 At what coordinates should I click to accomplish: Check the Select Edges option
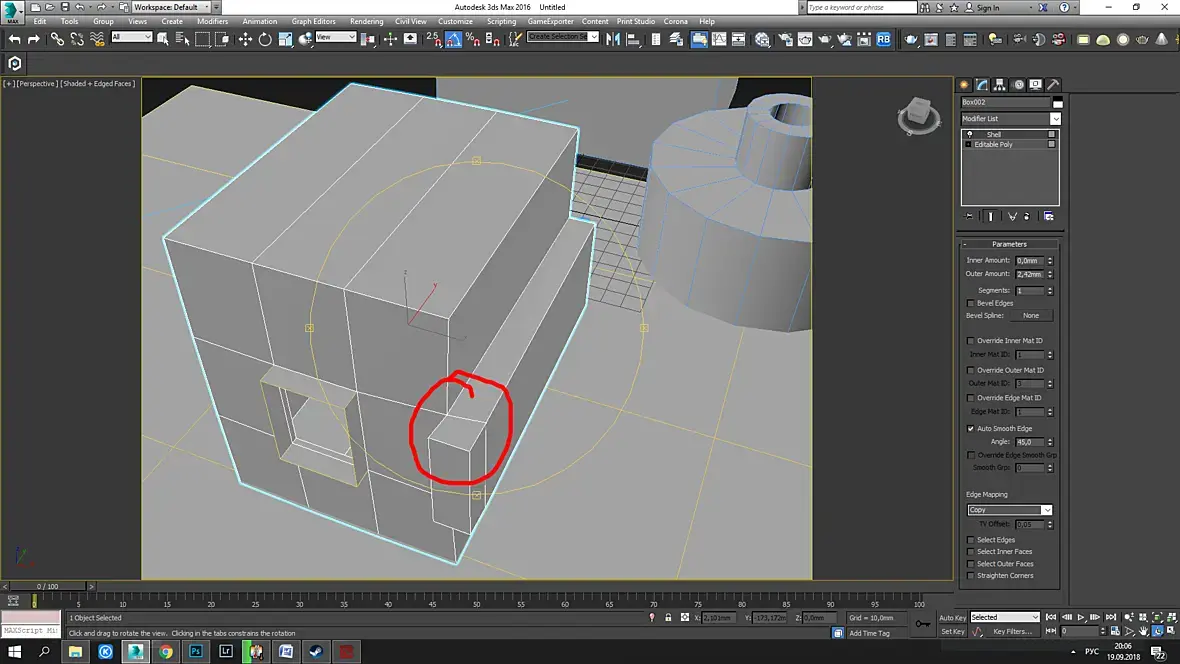970,540
